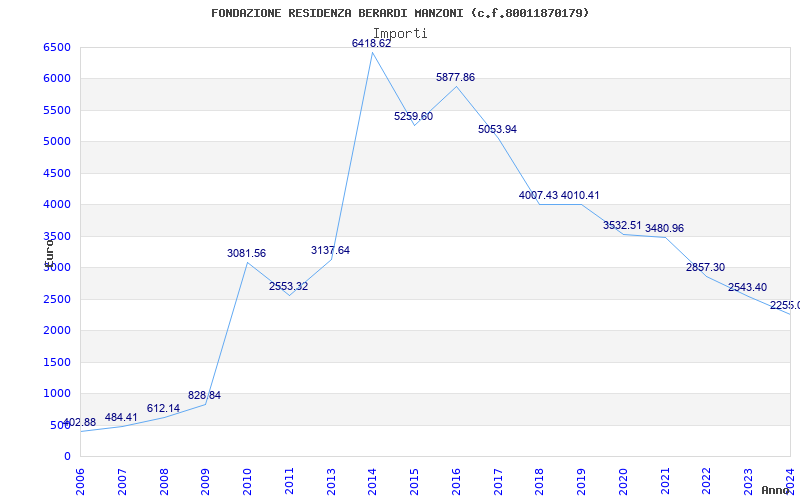Screen dimensions: 800x500
Task: Select year 2021 on the x-axis
Action: click(x=665, y=482)
